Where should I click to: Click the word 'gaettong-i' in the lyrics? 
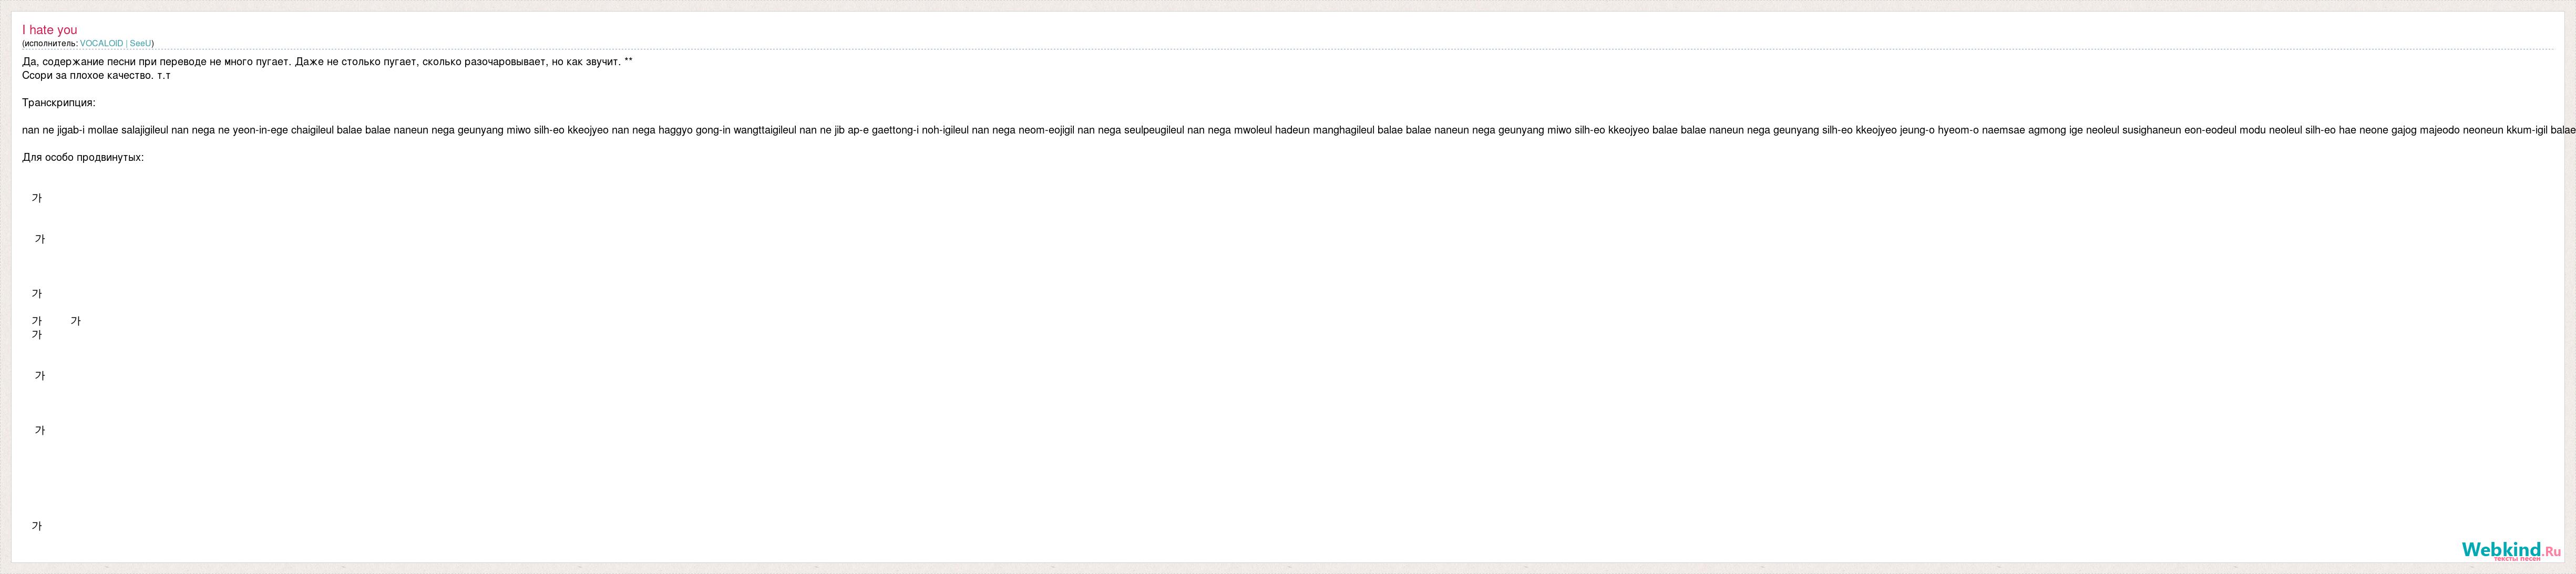coord(895,130)
